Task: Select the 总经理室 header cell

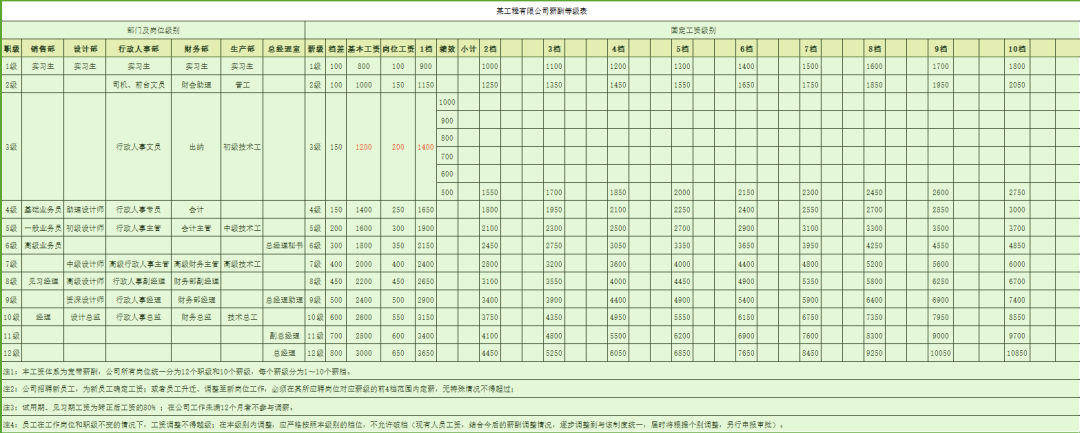Action: pos(284,48)
